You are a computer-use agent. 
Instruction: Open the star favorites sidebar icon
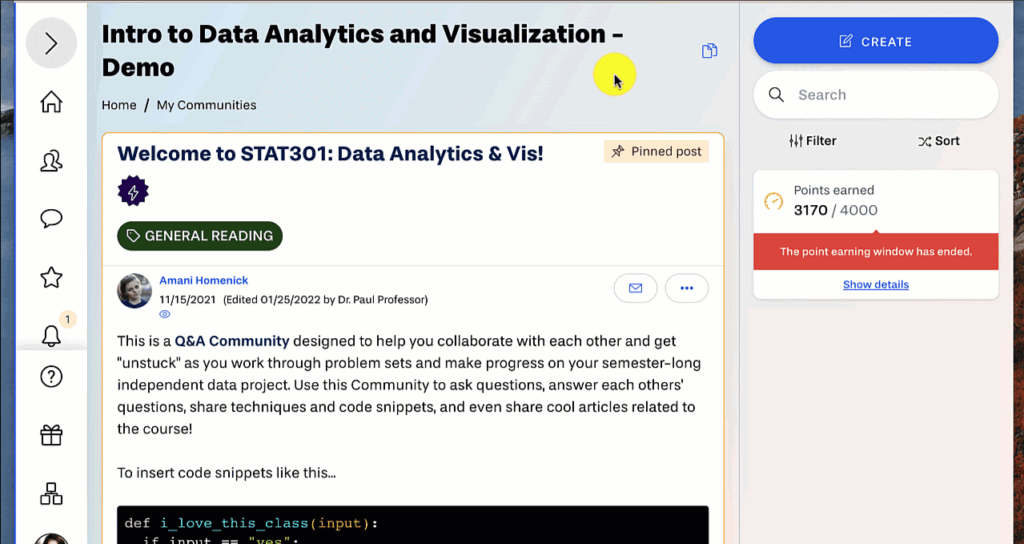point(51,278)
